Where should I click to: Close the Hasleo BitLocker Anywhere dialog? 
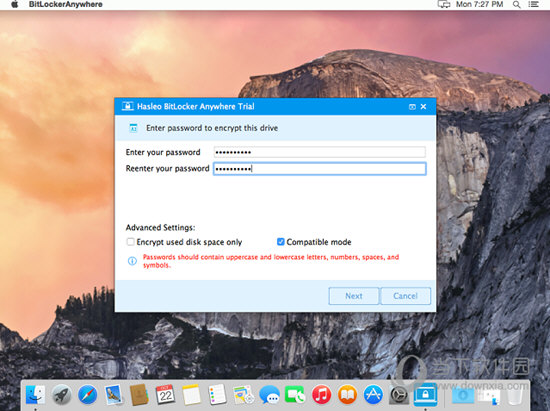click(x=423, y=107)
